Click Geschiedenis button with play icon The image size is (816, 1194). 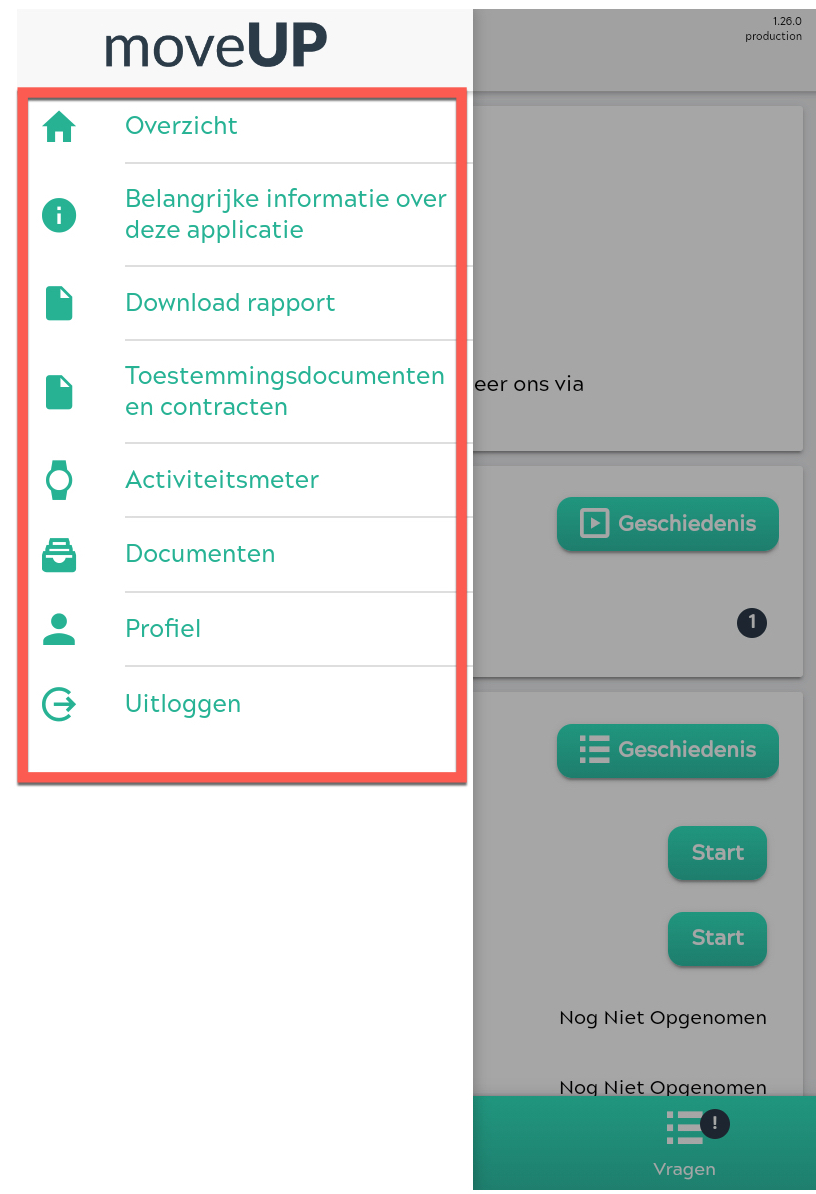(x=668, y=524)
